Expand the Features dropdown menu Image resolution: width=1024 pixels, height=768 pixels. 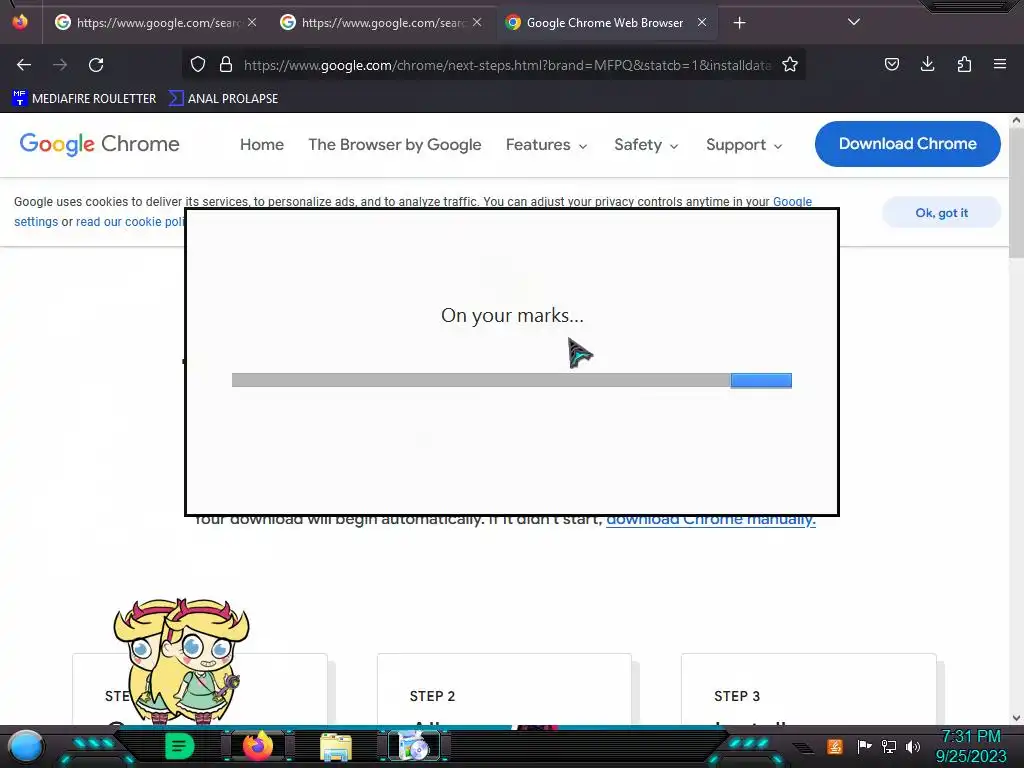click(x=547, y=144)
